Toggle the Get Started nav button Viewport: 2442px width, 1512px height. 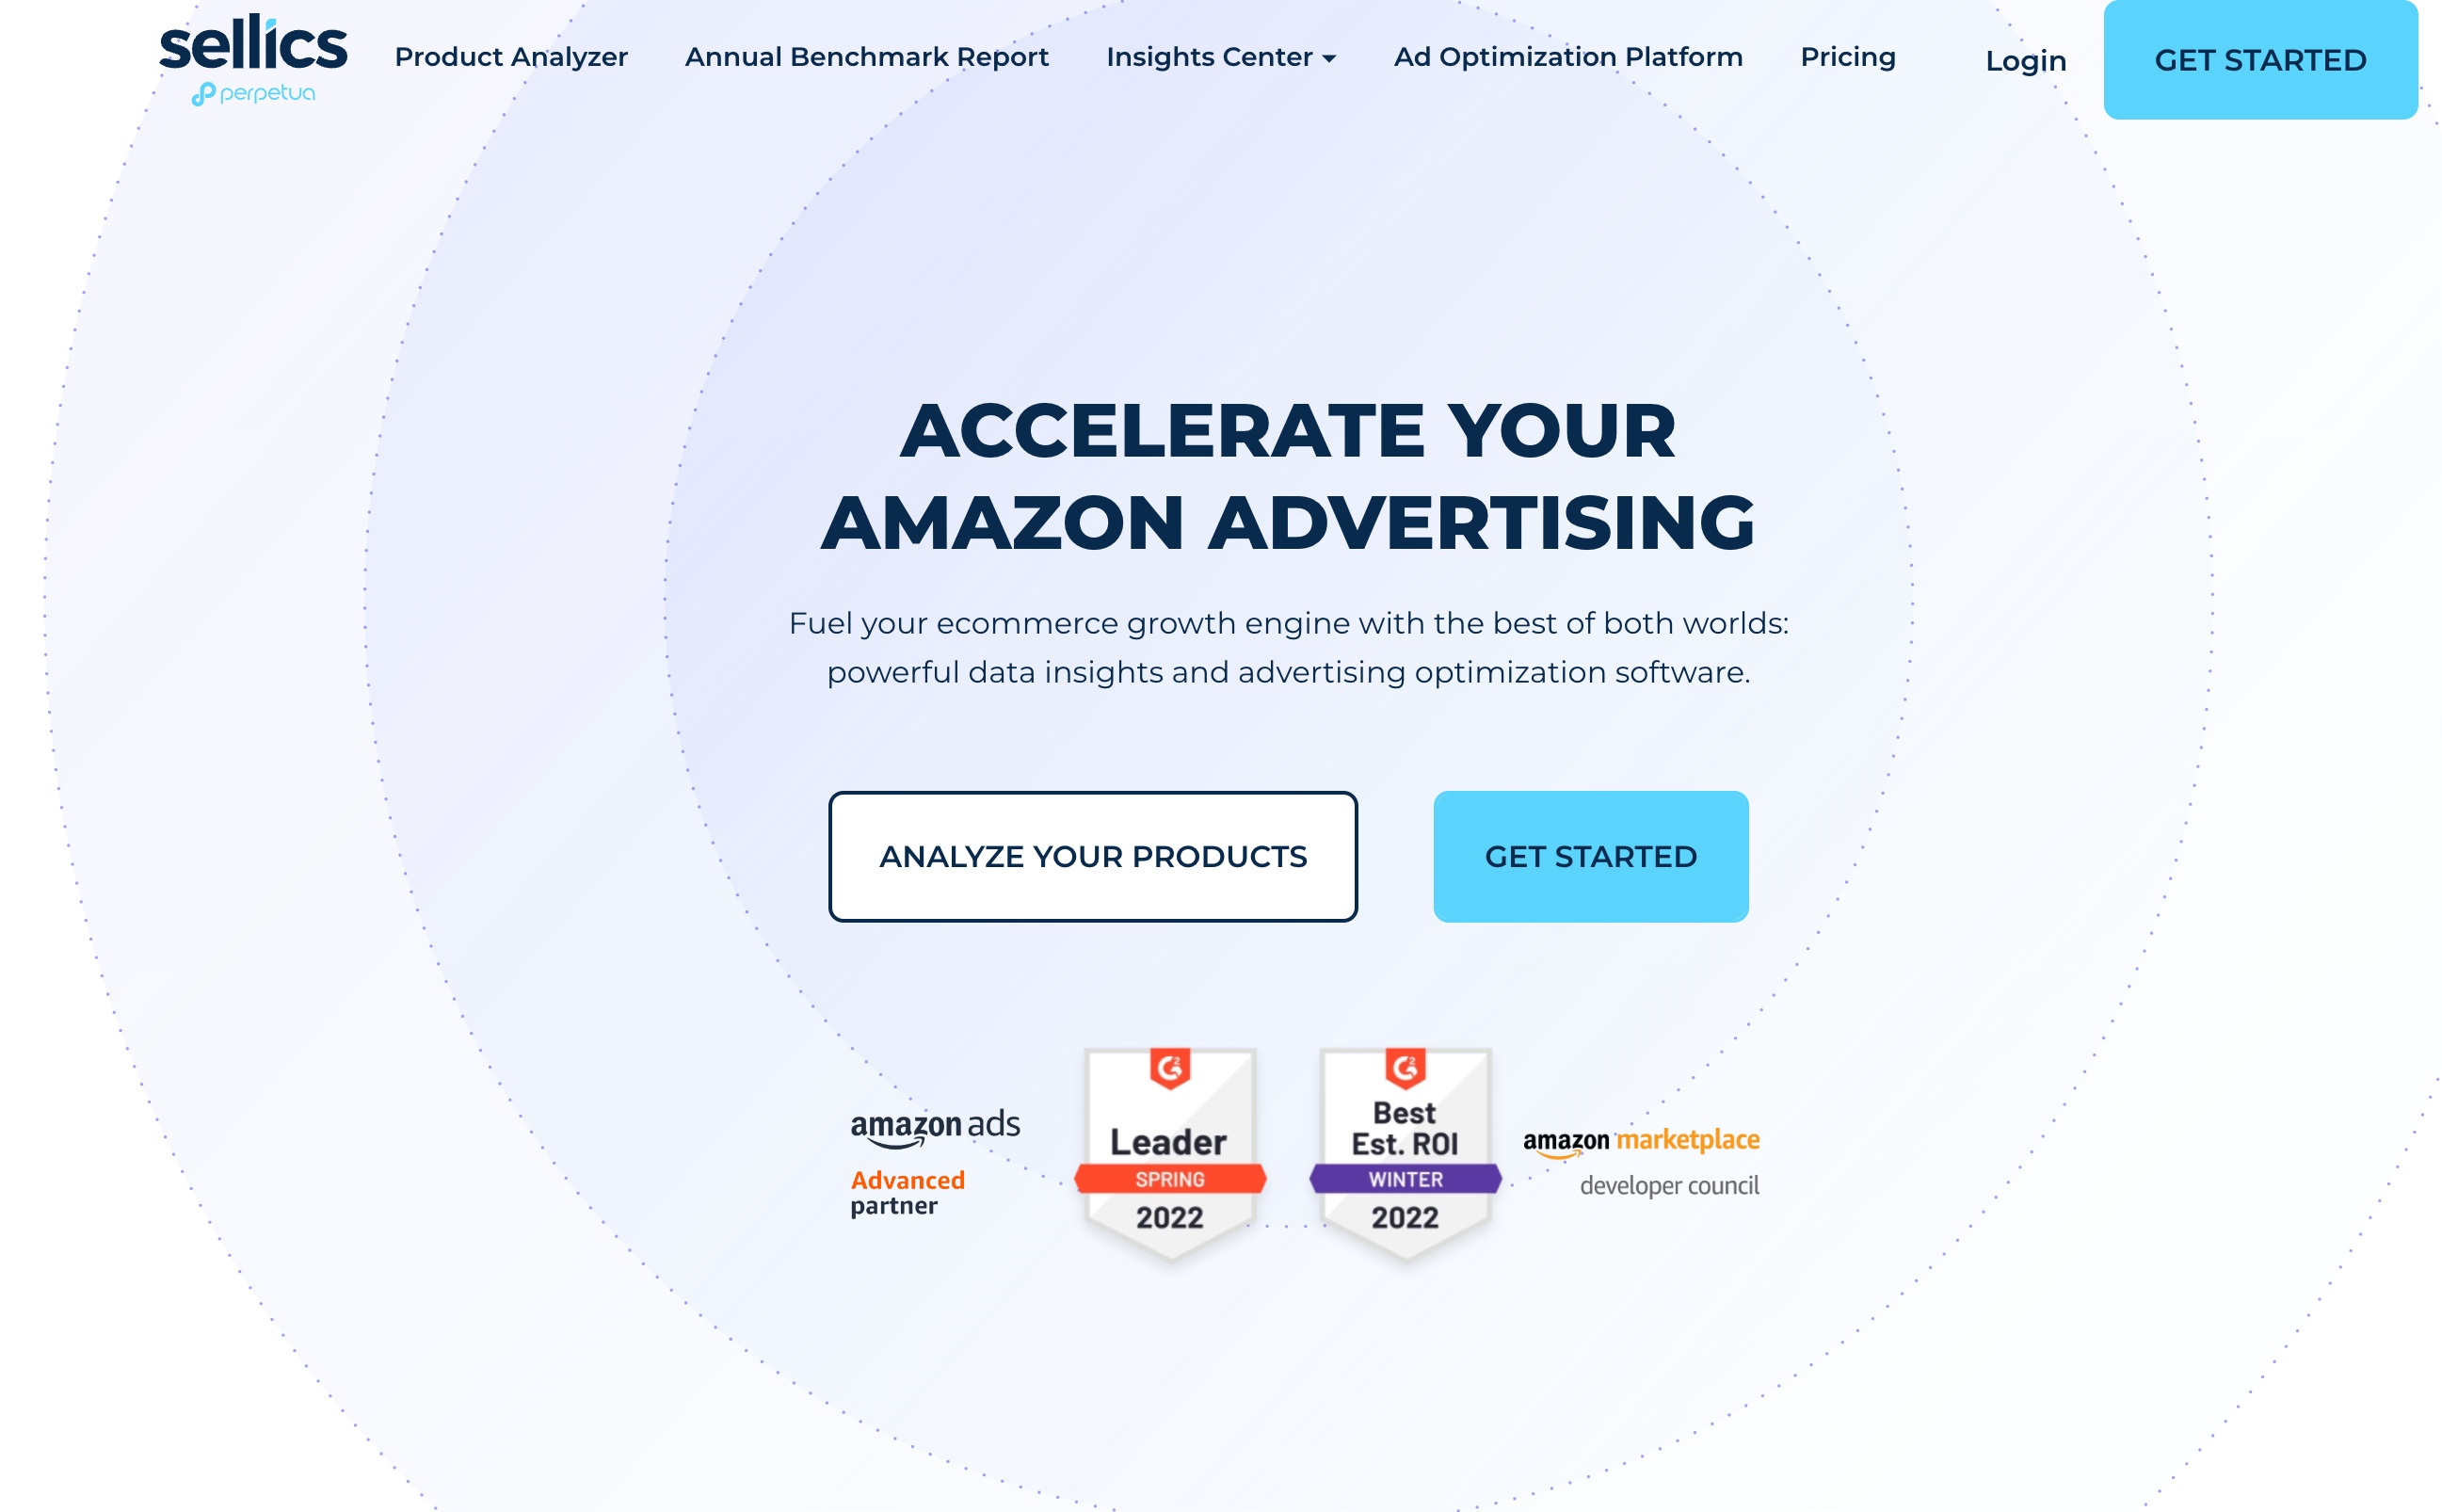[2260, 59]
